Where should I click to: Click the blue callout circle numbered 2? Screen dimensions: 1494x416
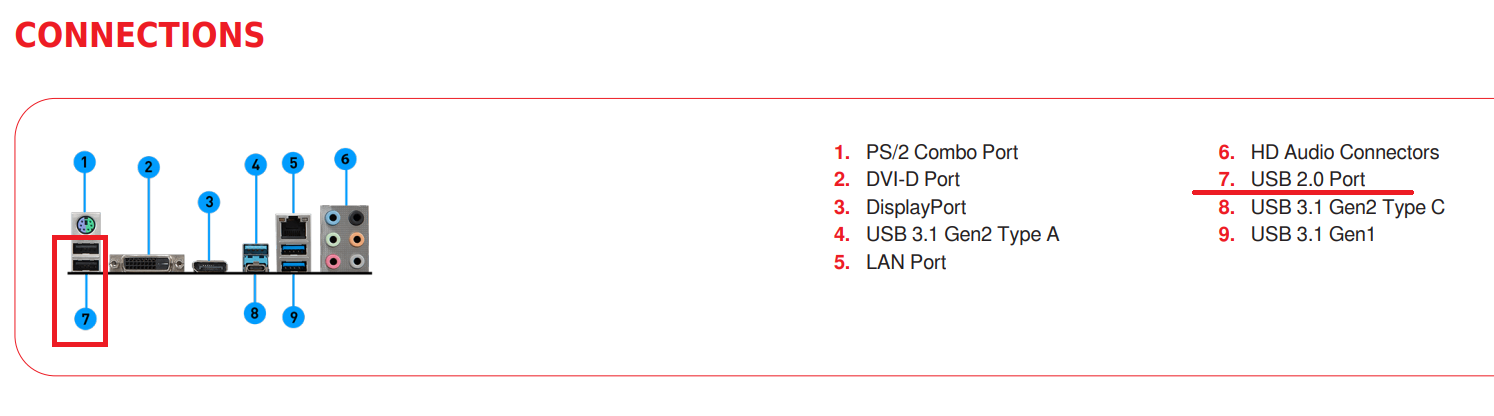tap(149, 167)
